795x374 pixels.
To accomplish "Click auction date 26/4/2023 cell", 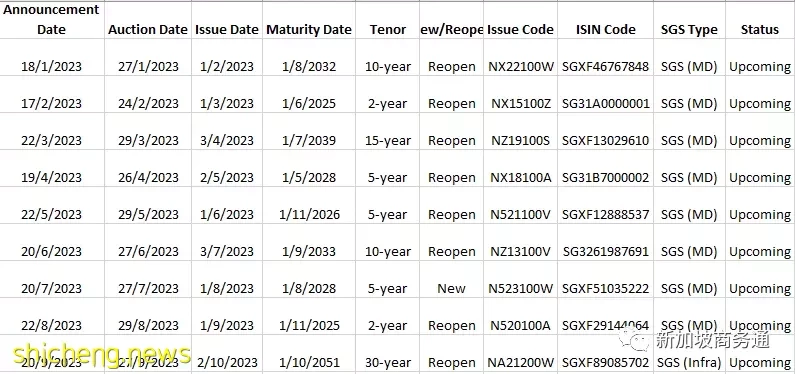I will pos(148,169).
